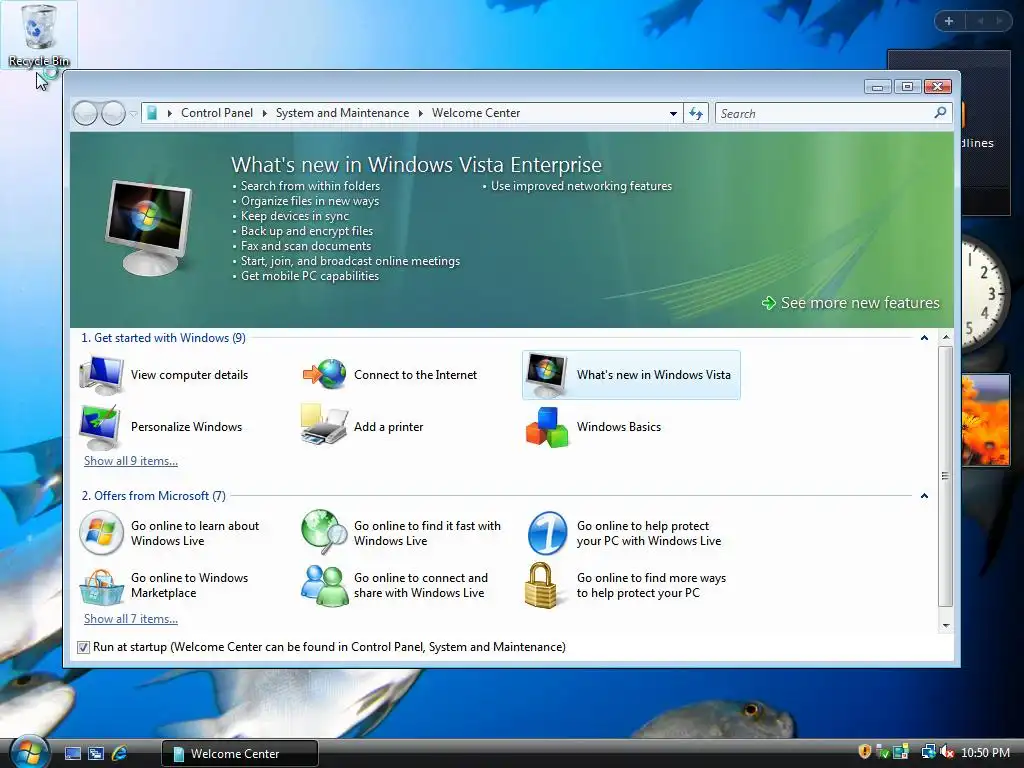The height and width of the screenshot is (768, 1024).
Task: Click the Control Panel icon in address bar
Action: click(152, 113)
